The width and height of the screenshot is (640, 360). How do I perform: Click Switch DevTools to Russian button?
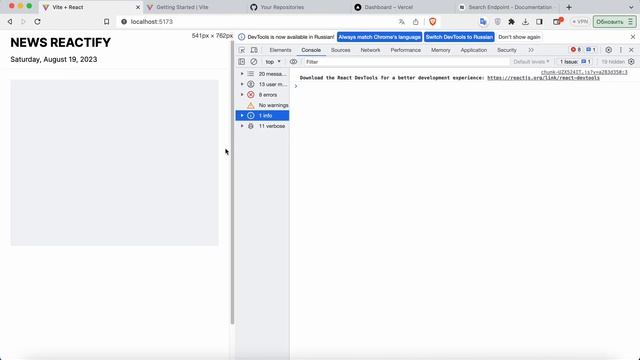click(x=459, y=37)
